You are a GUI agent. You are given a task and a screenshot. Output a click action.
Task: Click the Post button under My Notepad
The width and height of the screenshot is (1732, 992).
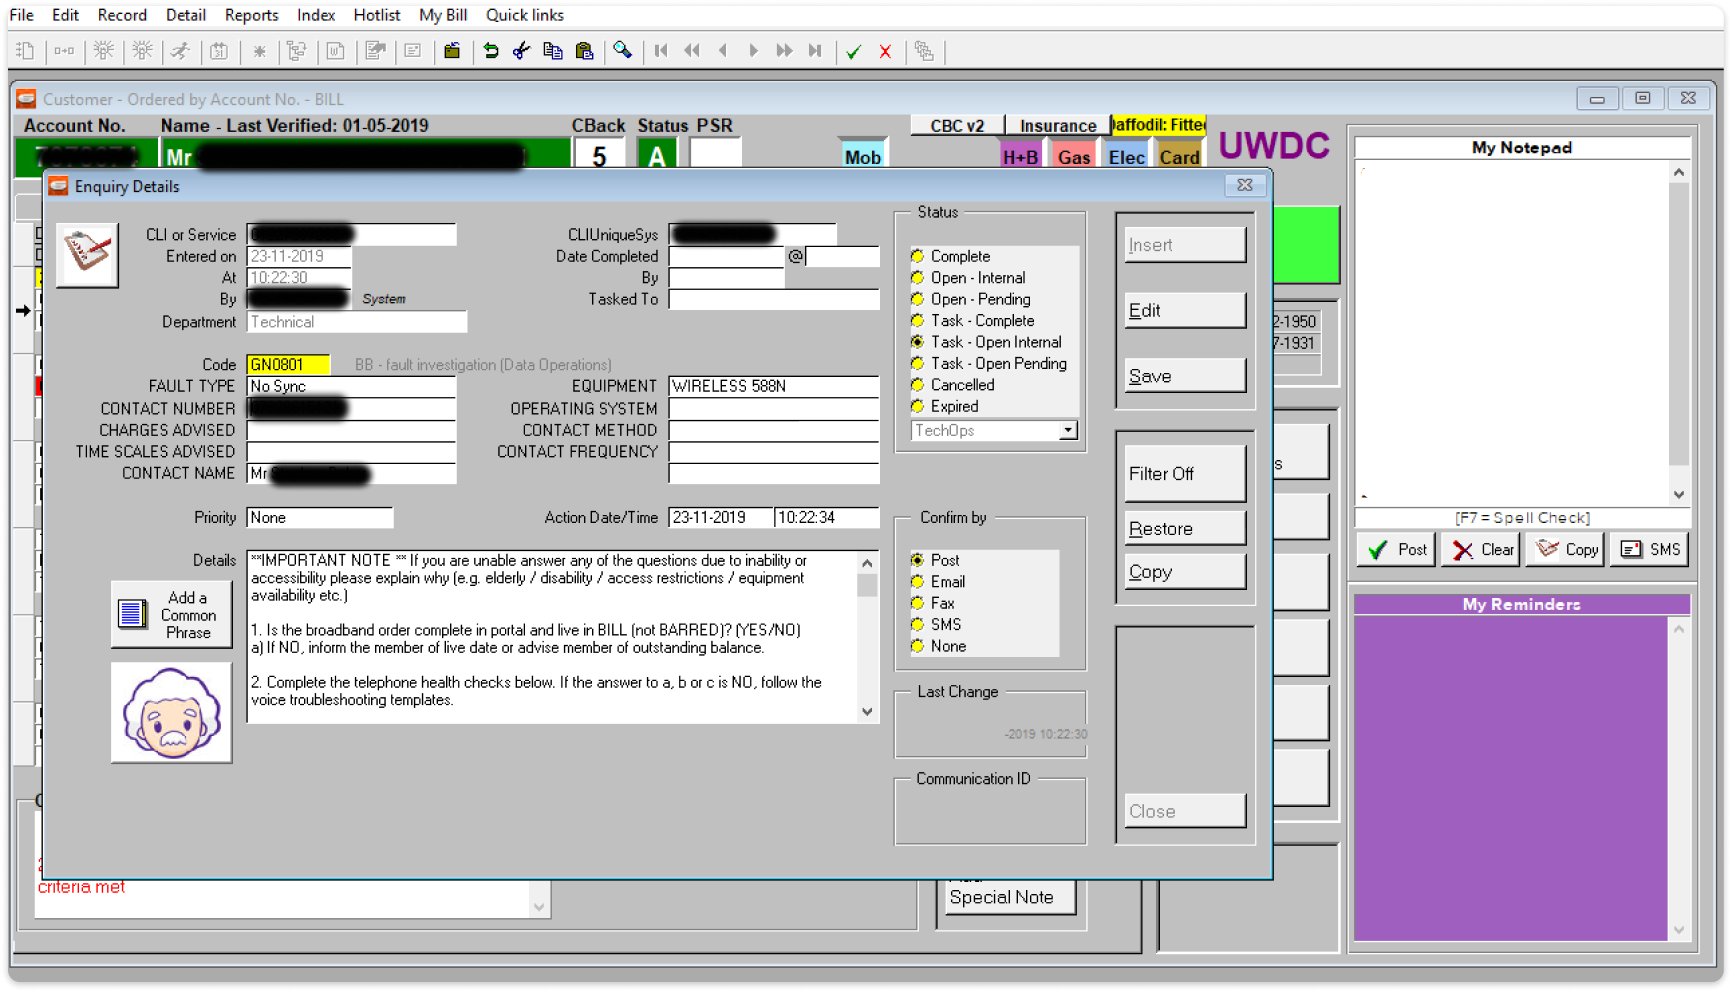coord(1397,550)
